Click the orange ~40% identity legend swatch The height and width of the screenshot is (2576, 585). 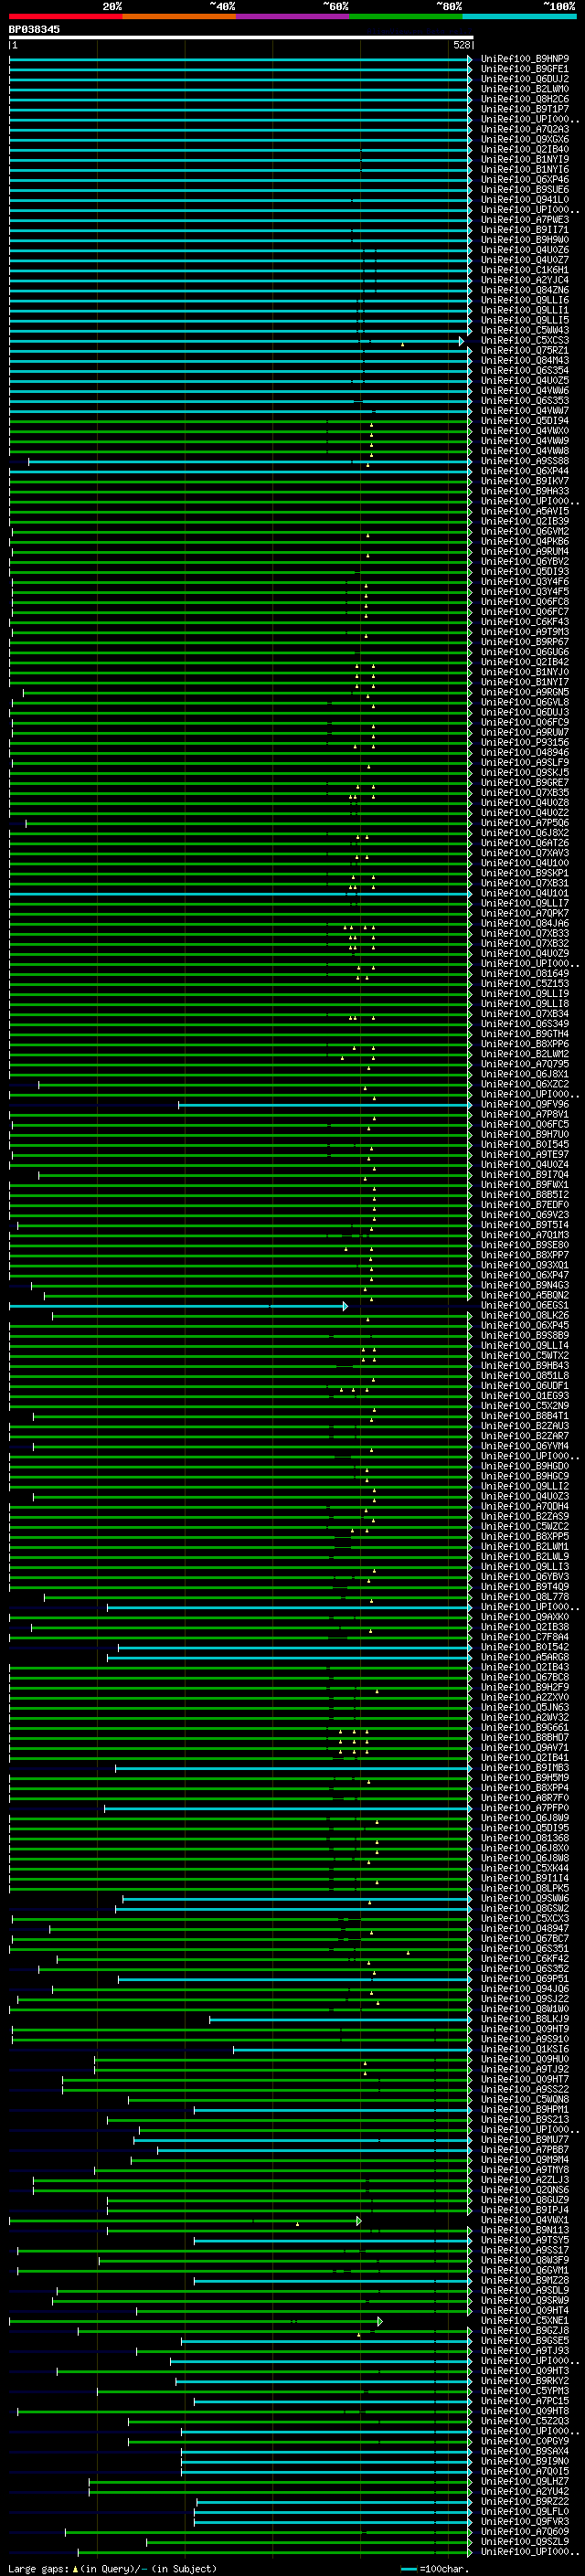(x=178, y=16)
